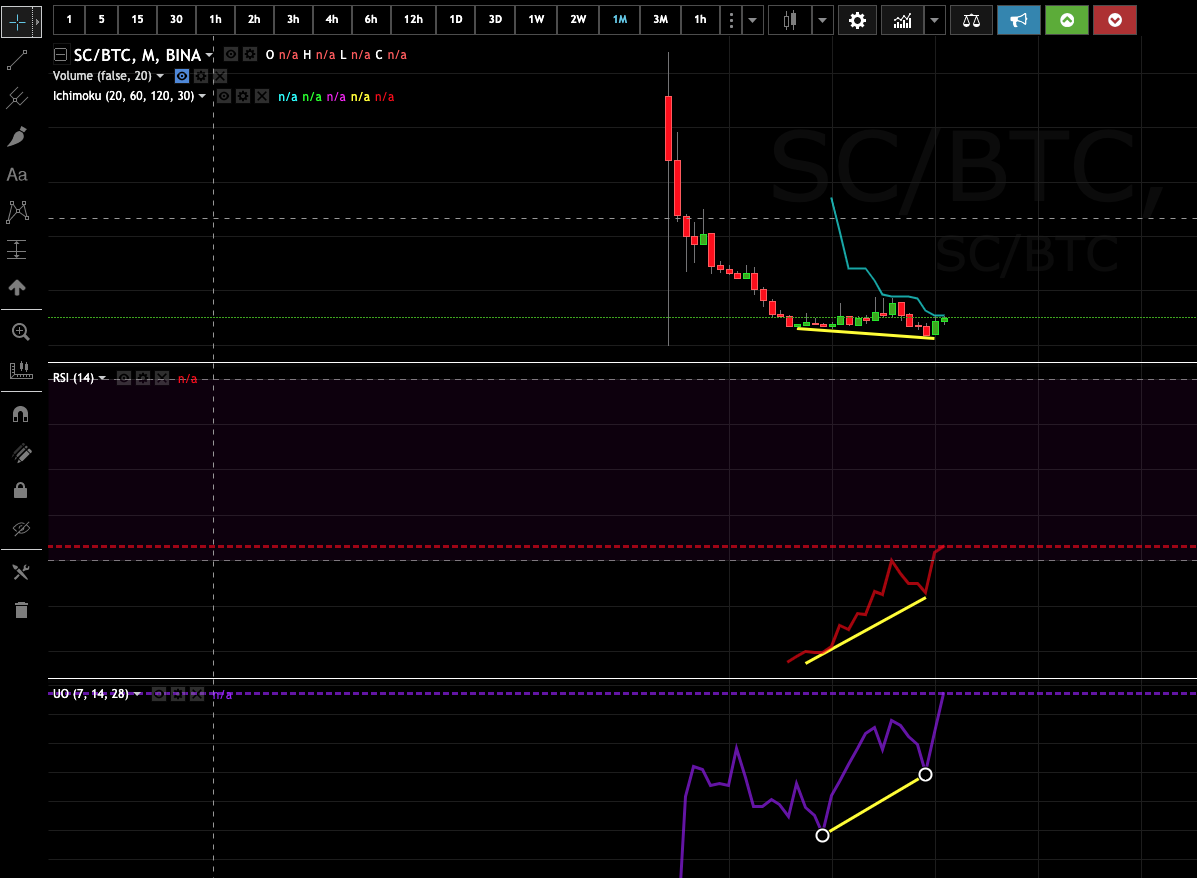Toggle RSI indicator visibility eye
The width and height of the screenshot is (1197, 878).
pyautogui.click(x=124, y=378)
